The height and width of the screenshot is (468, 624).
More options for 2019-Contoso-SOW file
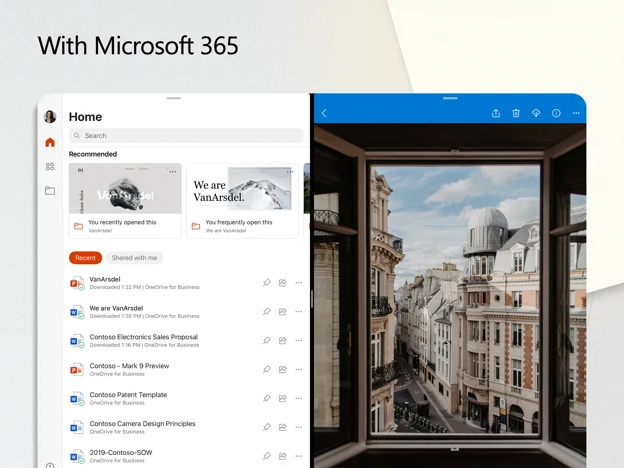[299, 456]
